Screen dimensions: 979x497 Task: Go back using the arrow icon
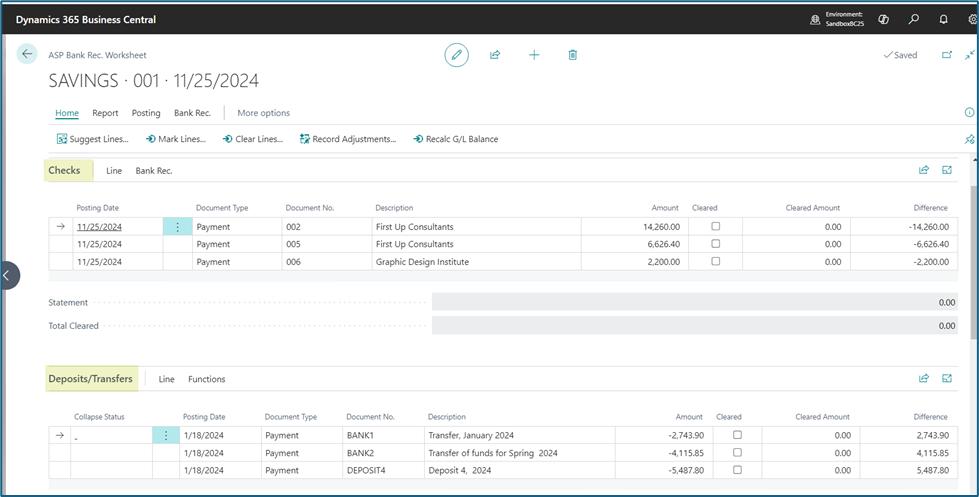27,54
